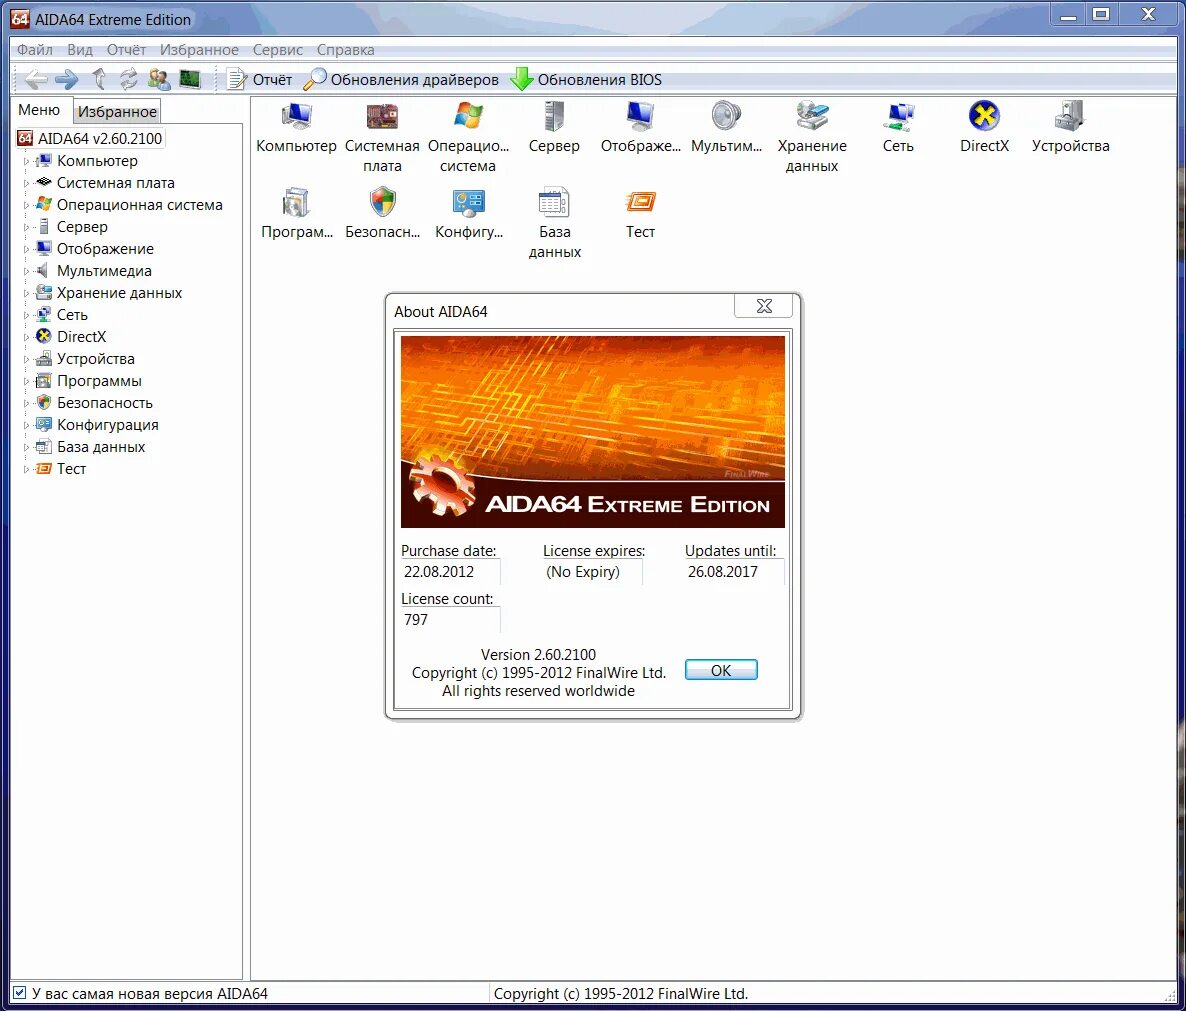Click the License expires (No Expiry) field
This screenshot has height=1011, width=1186.
(592, 572)
